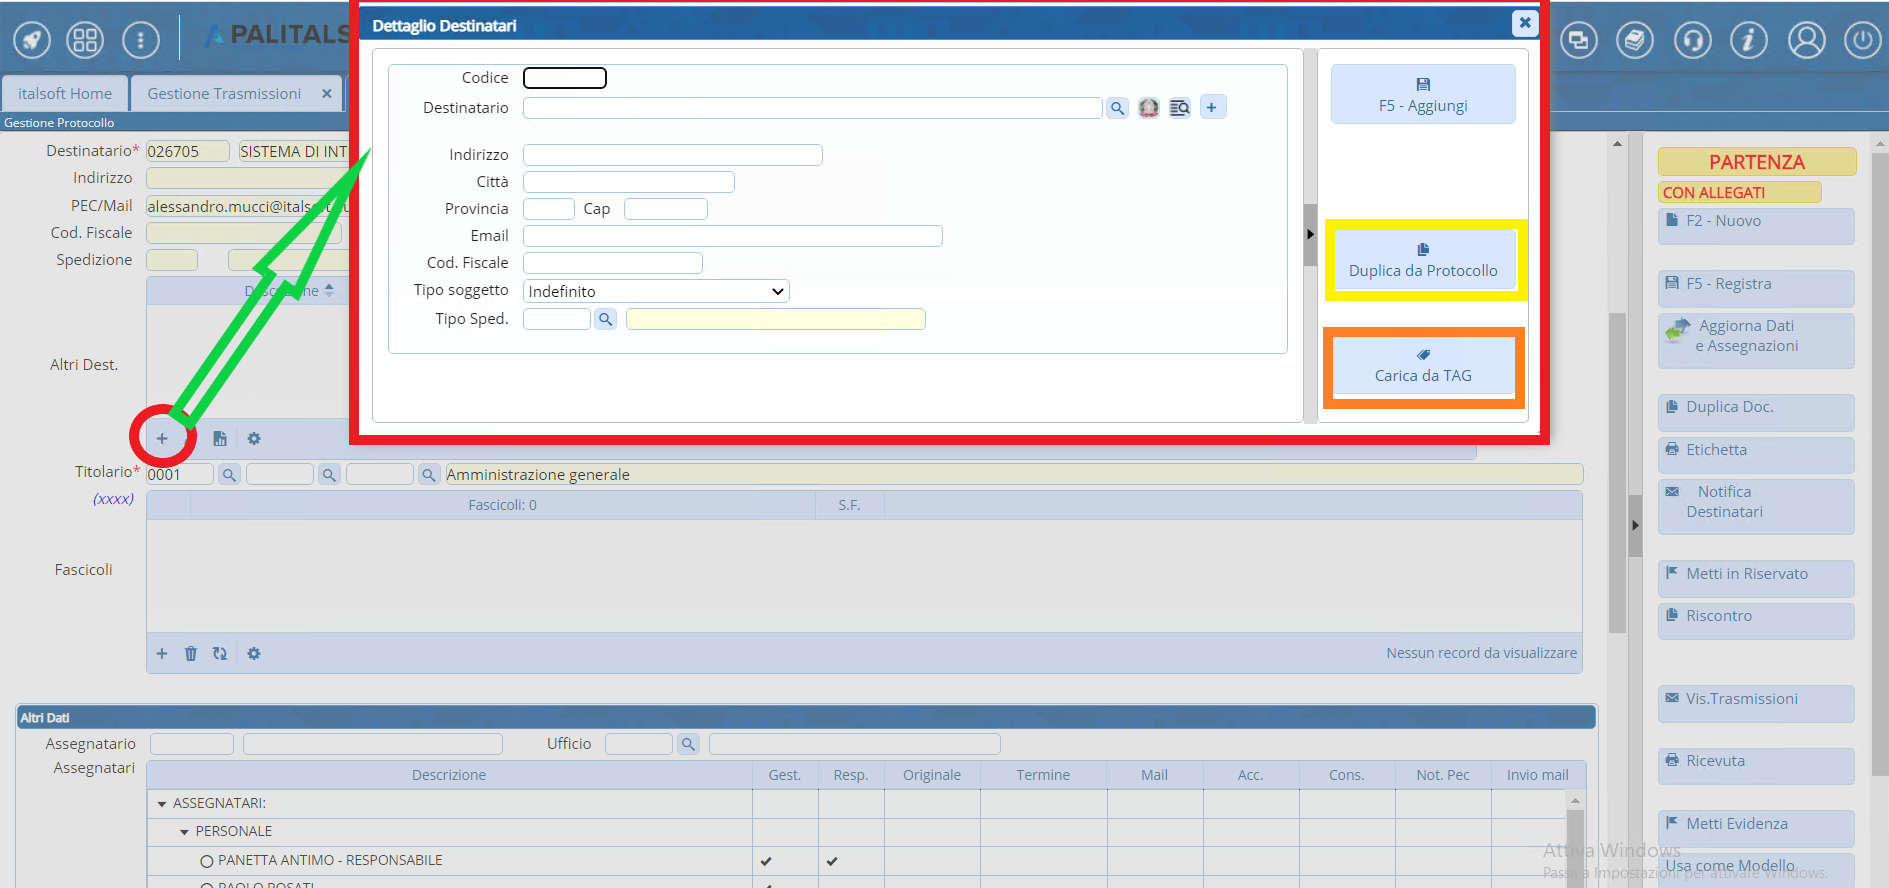This screenshot has width=1889, height=888.
Task: Select the Gestione Trasmissioni tab
Action: pyautogui.click(x=224, y=93)
